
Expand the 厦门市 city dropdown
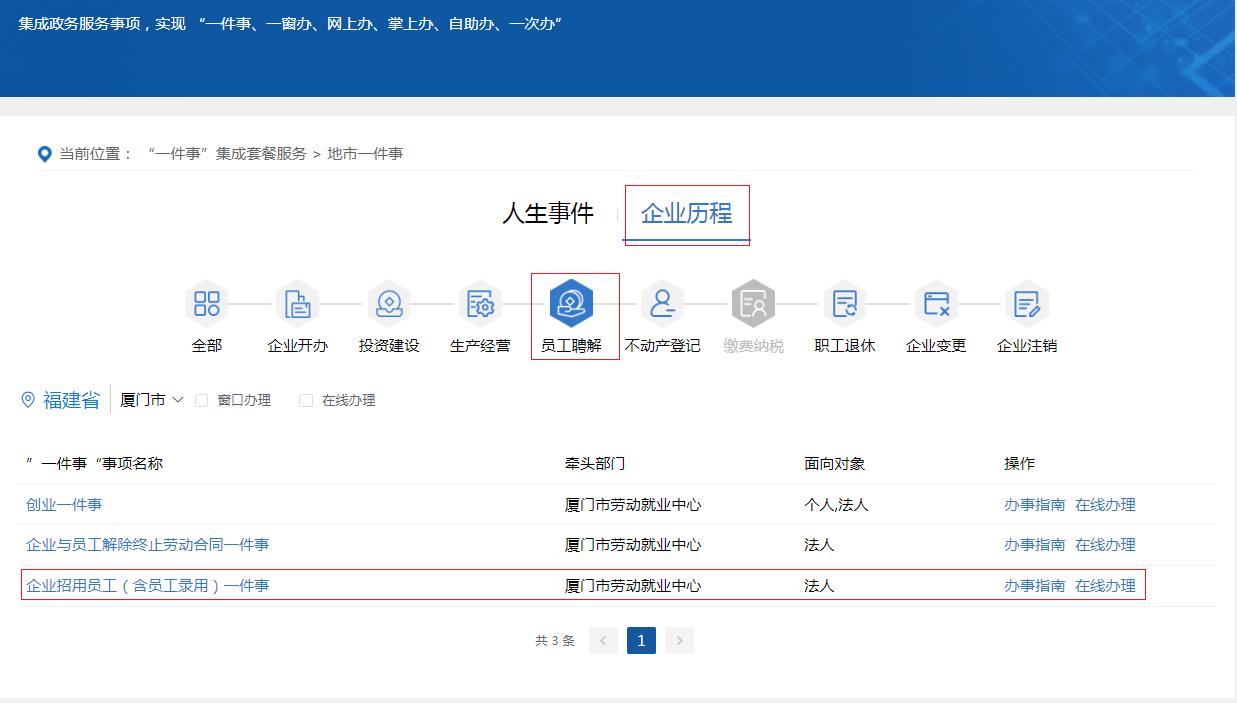[152, 400]
